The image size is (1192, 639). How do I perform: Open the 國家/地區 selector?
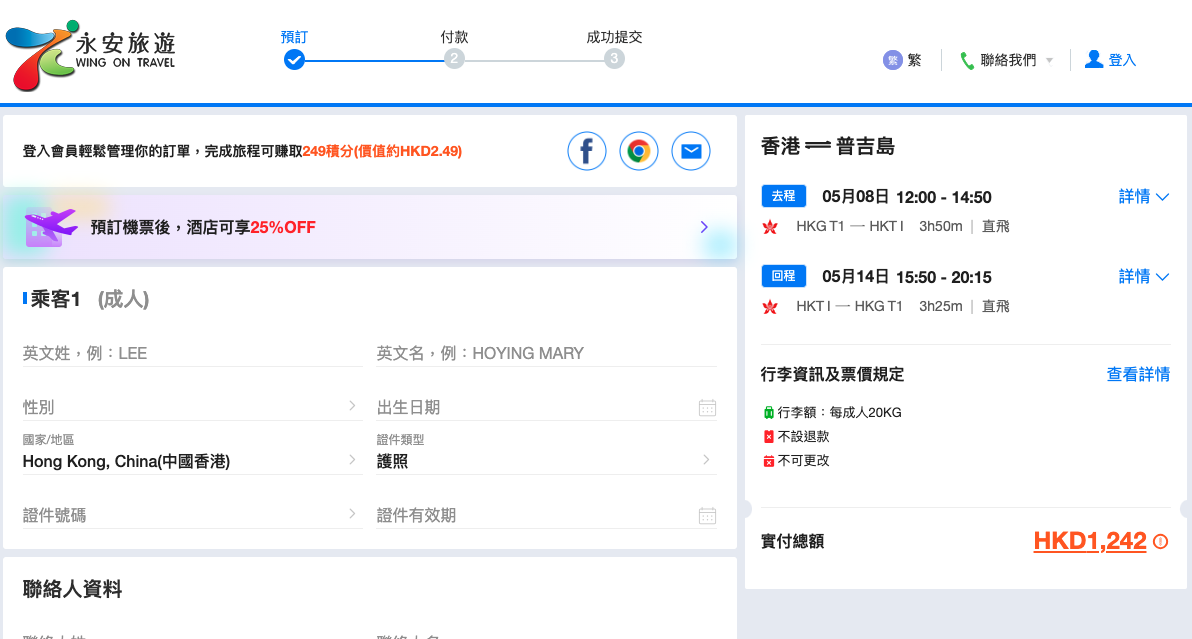190,460
